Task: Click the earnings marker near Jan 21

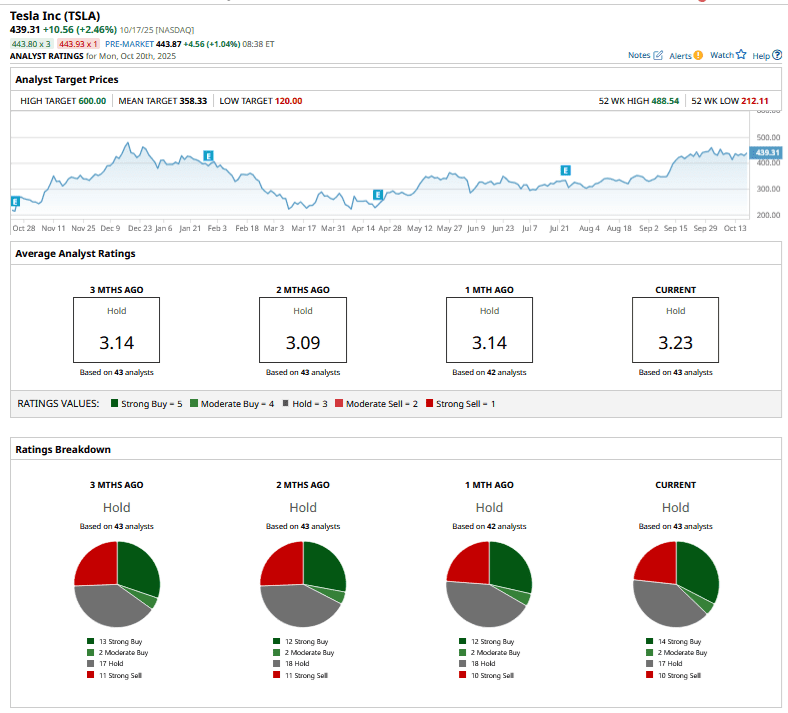Action: click(208, 156)
